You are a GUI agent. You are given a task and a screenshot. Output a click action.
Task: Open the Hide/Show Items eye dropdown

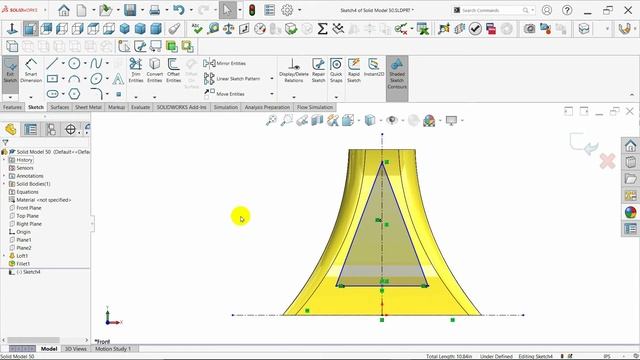402,120
